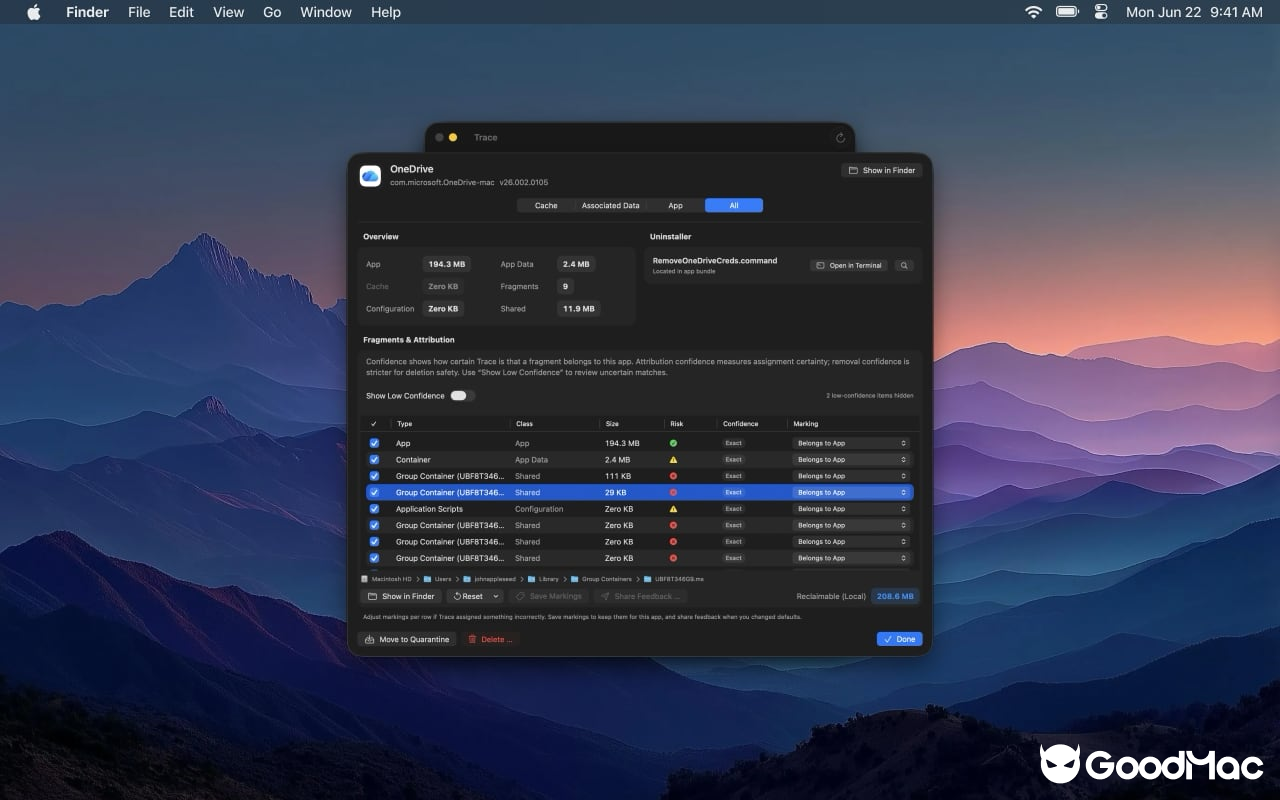Uncheck the Container row checkbox
The image size is (1280, 800).
click(374, 460)
